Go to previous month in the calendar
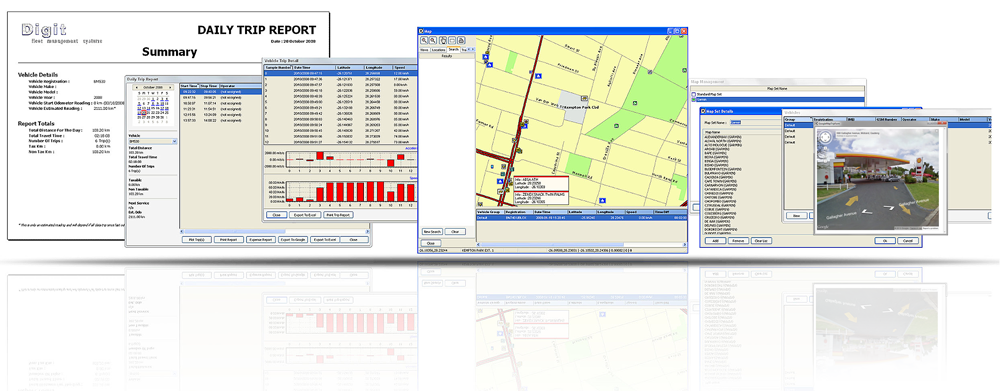This screenshot has width=1000, height=391. (136, 87)
